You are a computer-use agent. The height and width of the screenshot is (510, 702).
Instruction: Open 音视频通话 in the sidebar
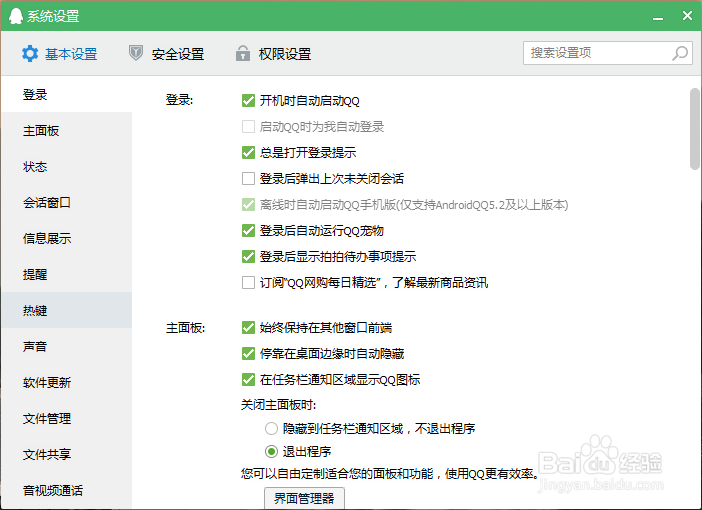point(67,490)
